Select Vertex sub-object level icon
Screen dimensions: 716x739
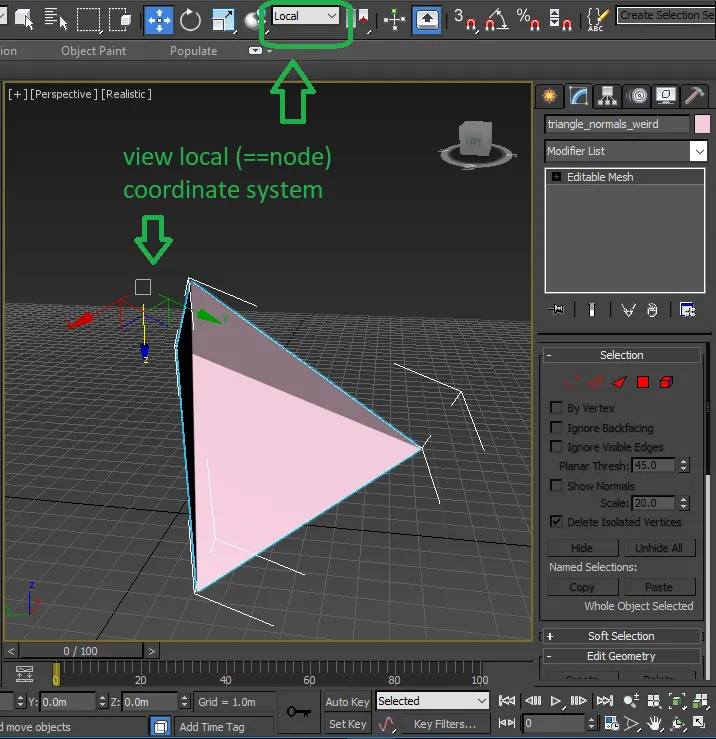tap(571, 382)
